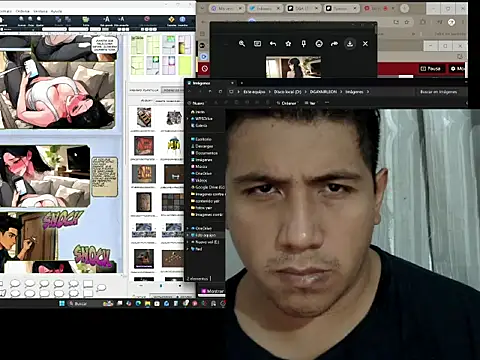Open the Ver dropdown in File Explorer

311,103
